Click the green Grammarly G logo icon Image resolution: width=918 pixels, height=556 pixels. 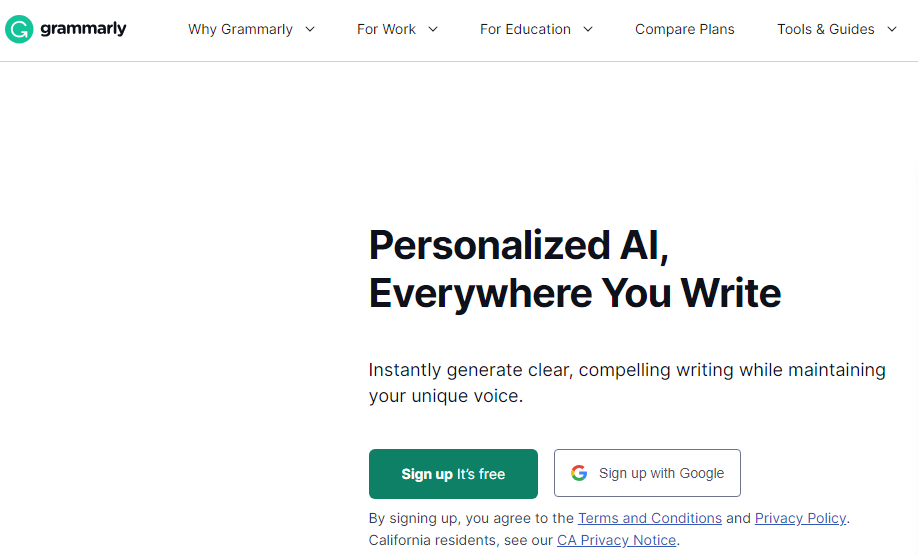(x=19, y=29)
